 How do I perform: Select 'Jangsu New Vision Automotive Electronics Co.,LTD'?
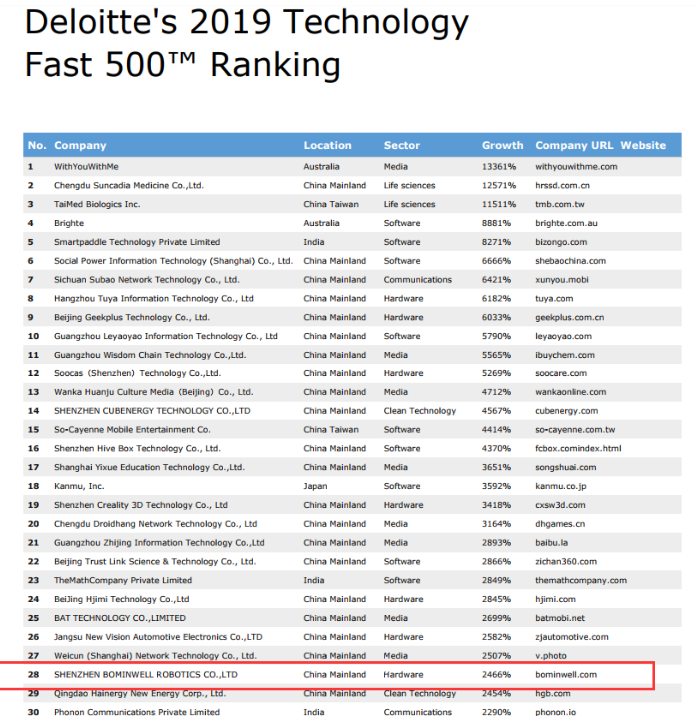pyautogui.click(x=158, y=637)
